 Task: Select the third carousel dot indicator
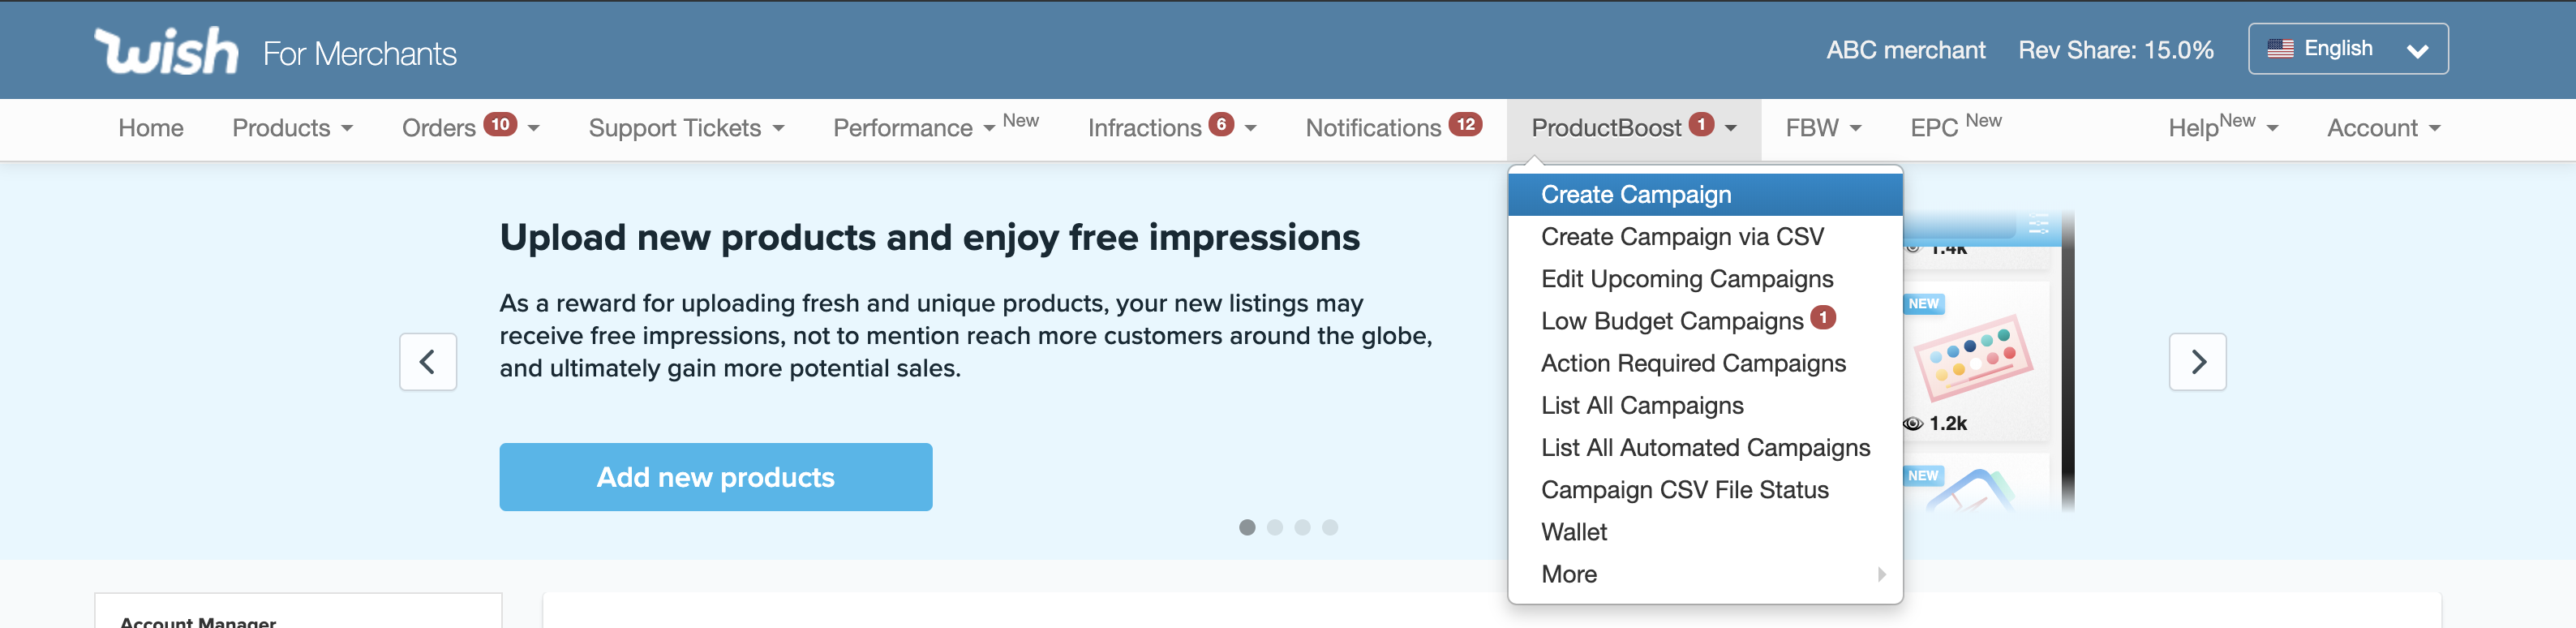pyautogui.click(x=1302, y=527)
